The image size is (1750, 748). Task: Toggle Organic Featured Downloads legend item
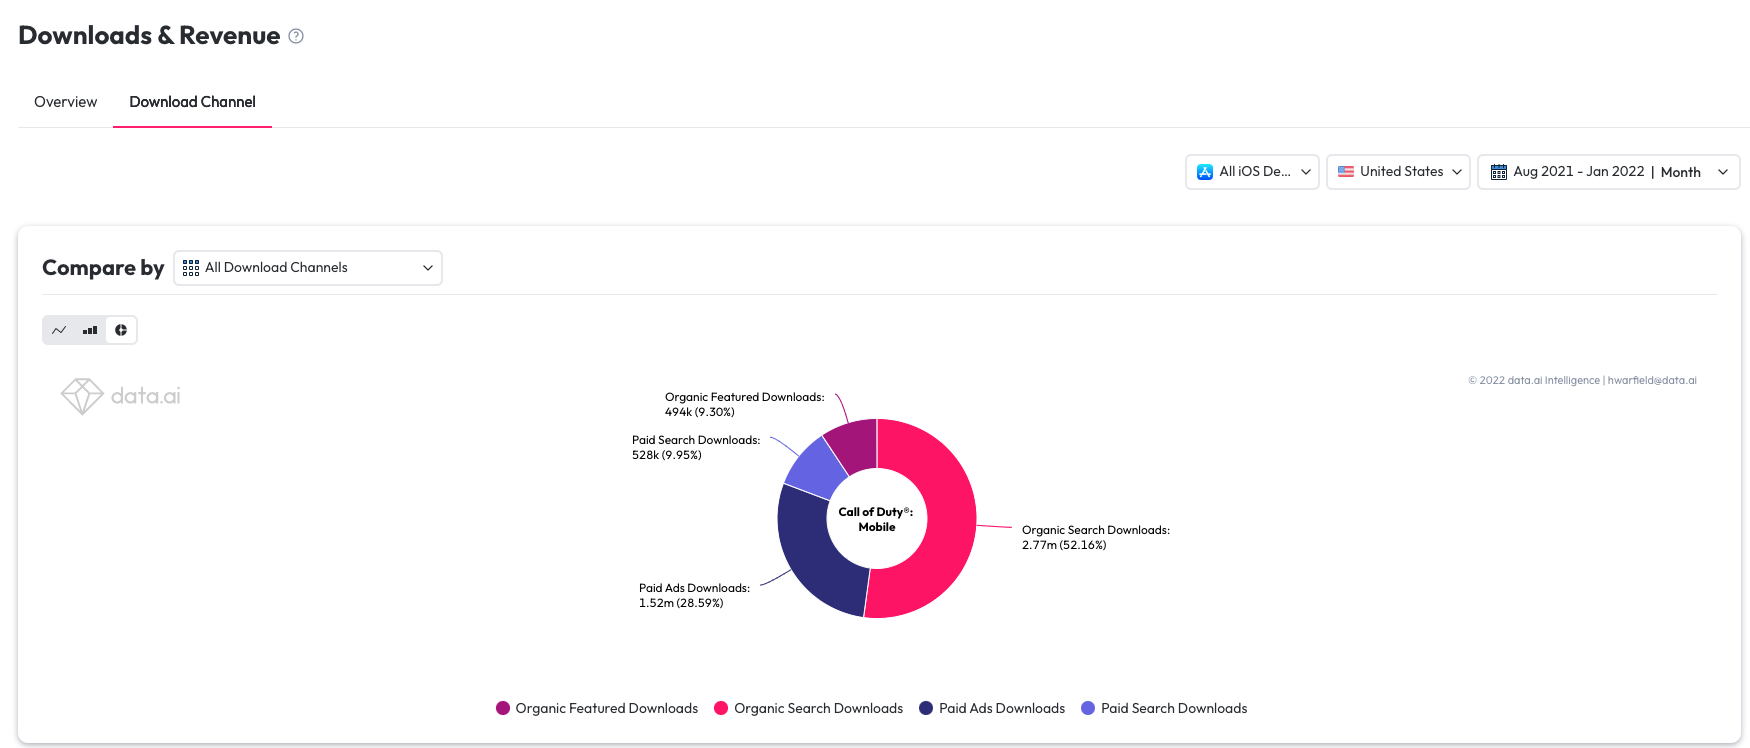[x=597, y=708]
